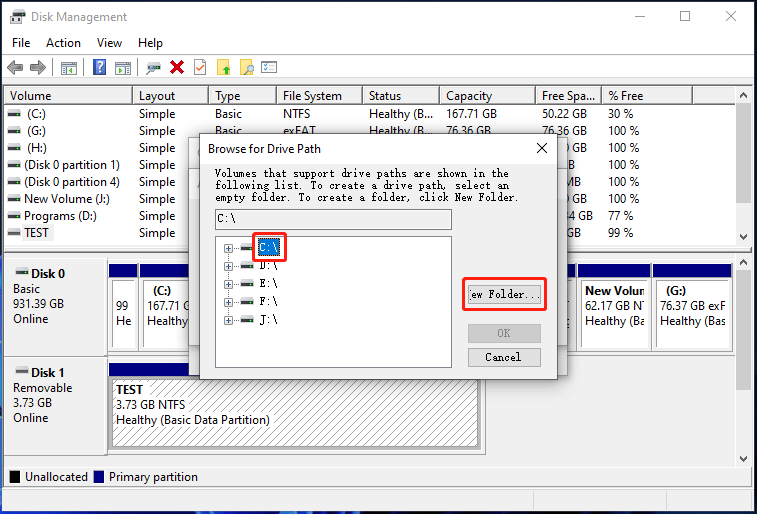757x514 pixels.
Task: Sort by % Free column header
Action: click(647, 96)
